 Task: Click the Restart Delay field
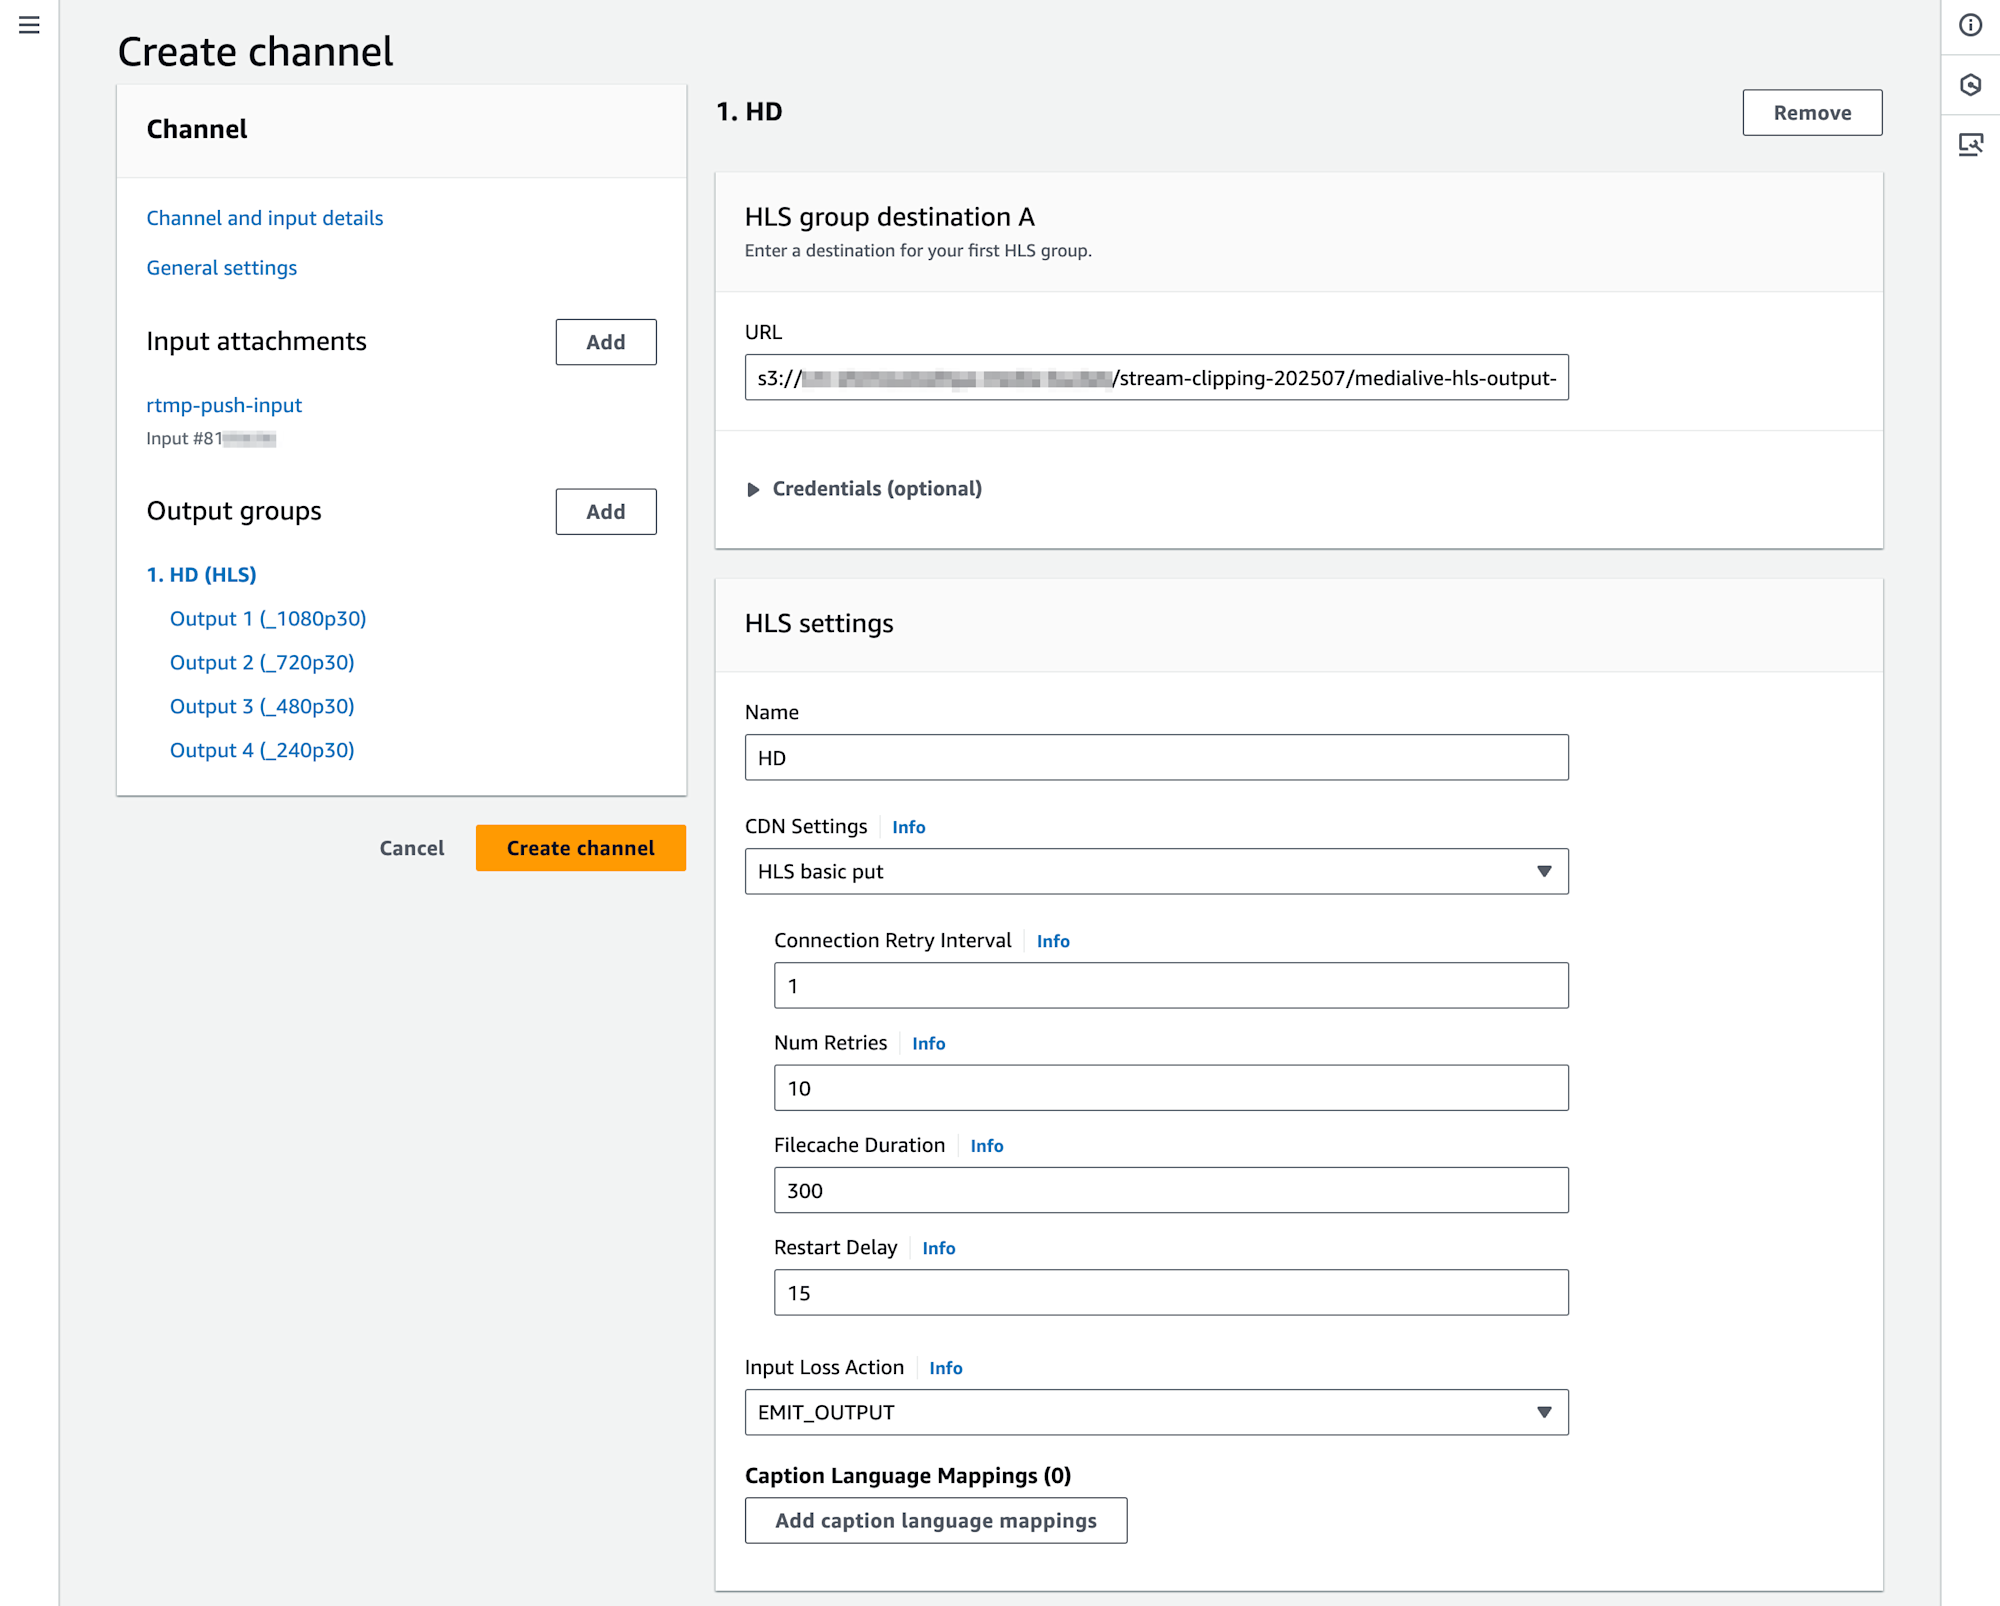[1171, 1293]
